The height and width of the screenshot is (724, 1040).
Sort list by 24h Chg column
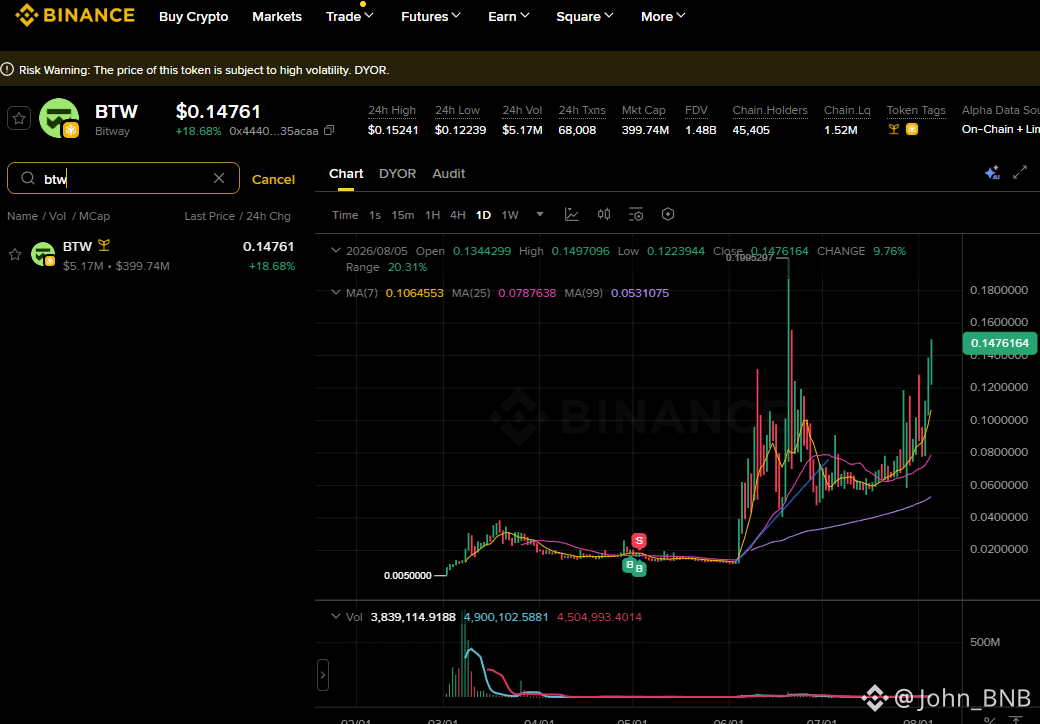click(x=267, y=216)
